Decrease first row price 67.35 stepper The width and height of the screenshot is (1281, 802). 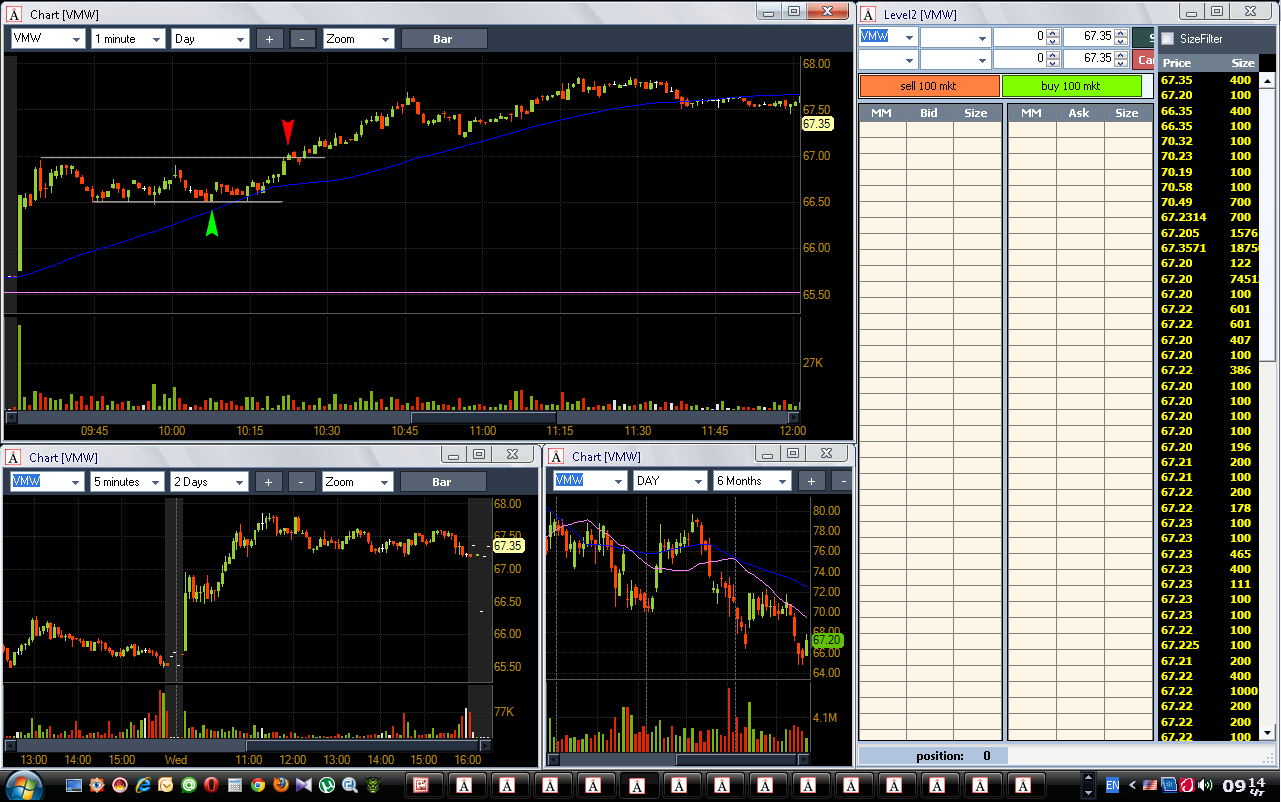1121,41
